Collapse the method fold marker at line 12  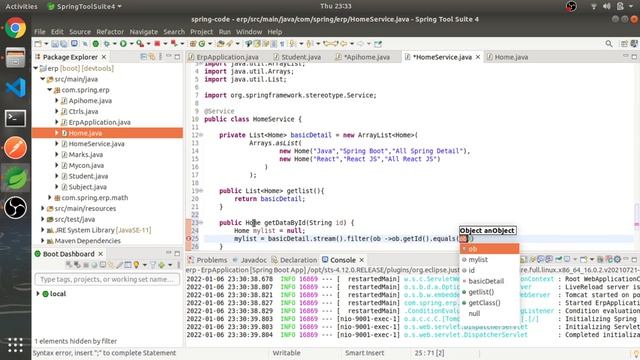point(201,135)
